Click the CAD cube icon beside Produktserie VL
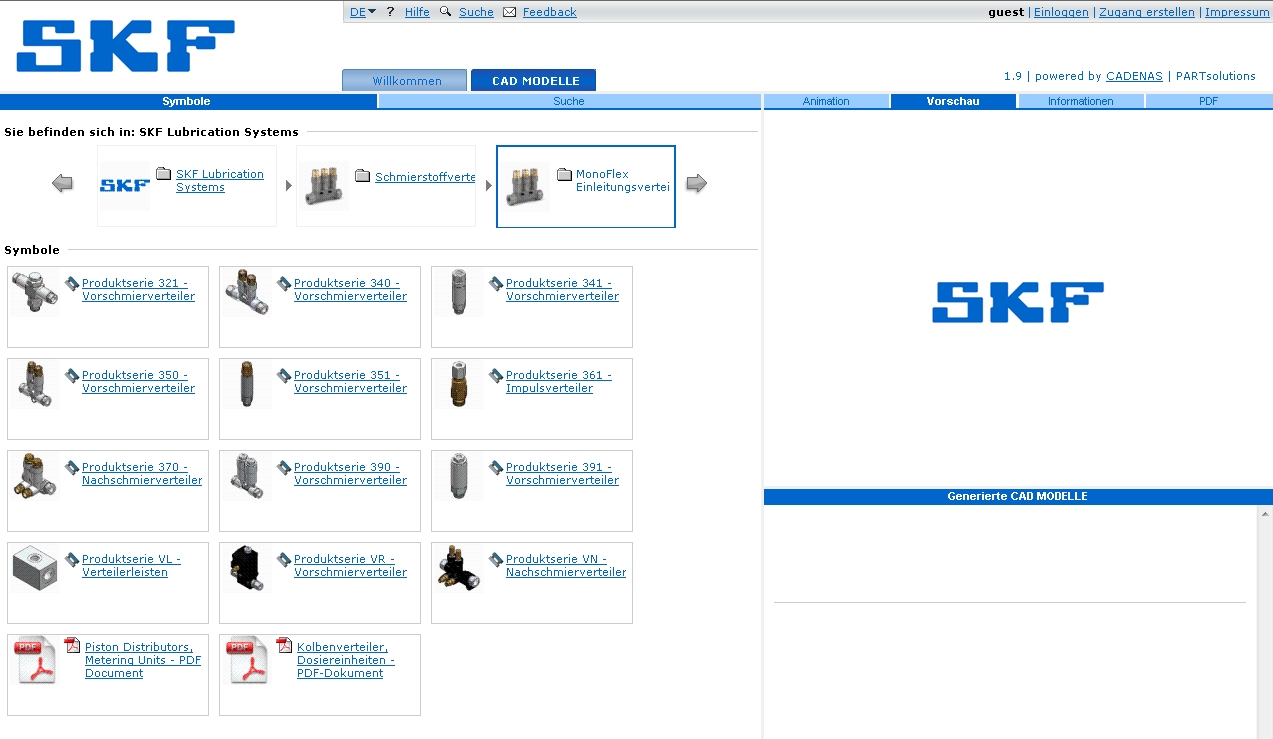Image resolution: width=1273 pixels, height=739 pixels. [x=70, y=558]
